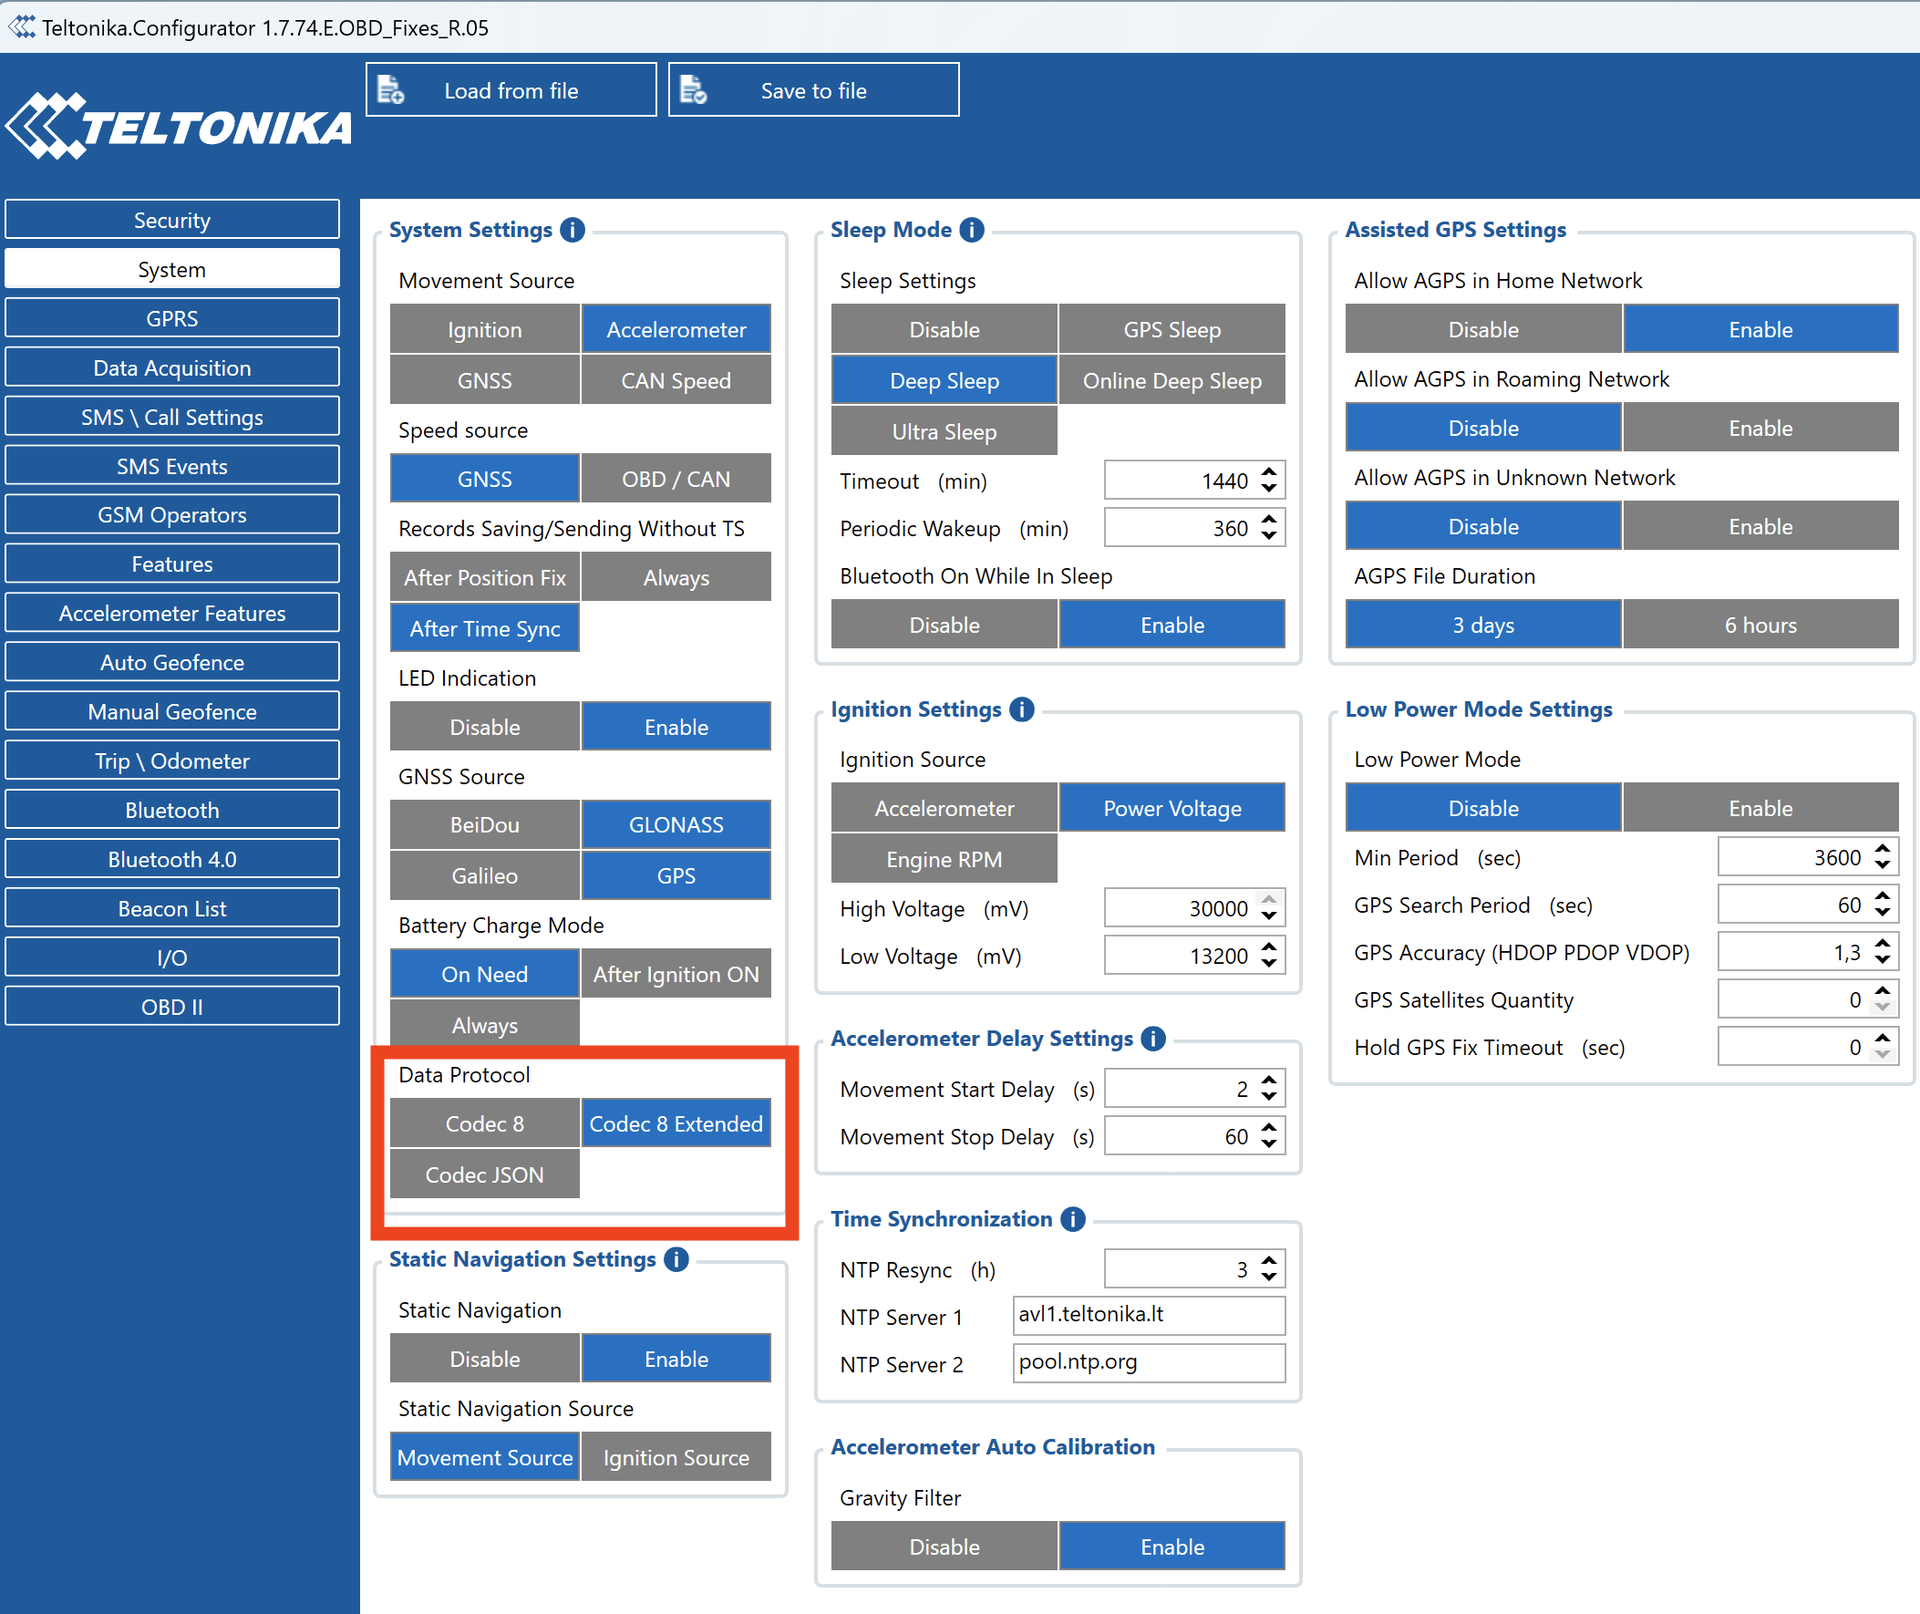Image resolution: width=1920 pixels, height=1614 pixels.
Task: Select Ultra Sleep mode
Action: point(943,432)
